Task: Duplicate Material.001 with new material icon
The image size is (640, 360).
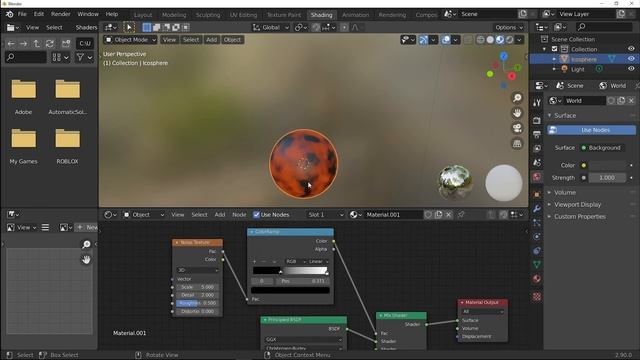Action: click(x=438, y=214)
